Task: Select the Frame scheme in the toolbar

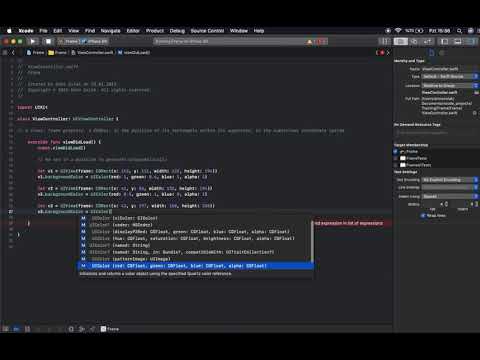Action: coord(69,41)
